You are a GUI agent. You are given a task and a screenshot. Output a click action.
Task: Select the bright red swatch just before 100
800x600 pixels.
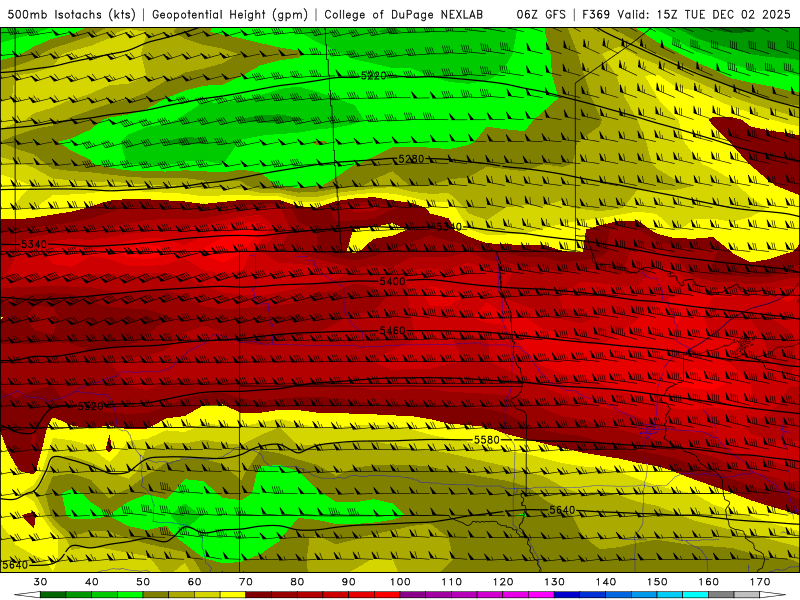coord(387,595)
